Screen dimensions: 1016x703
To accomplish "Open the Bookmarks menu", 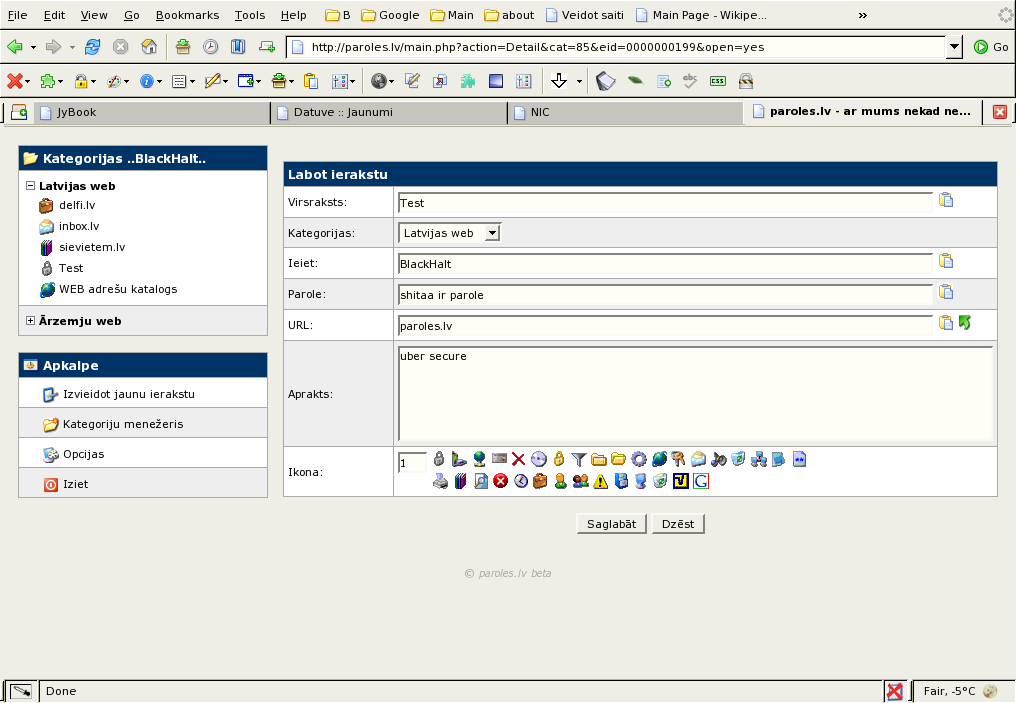I will [187, 15].
